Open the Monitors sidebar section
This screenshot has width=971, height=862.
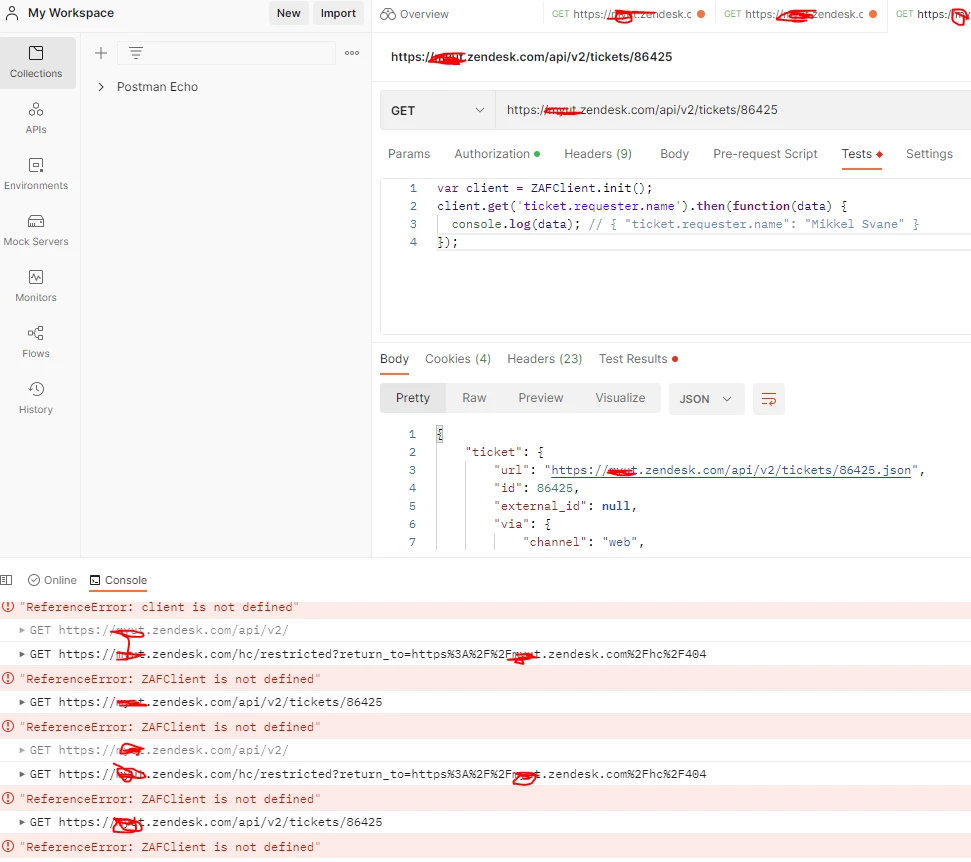pyautogui.click(x=36, y=286)
